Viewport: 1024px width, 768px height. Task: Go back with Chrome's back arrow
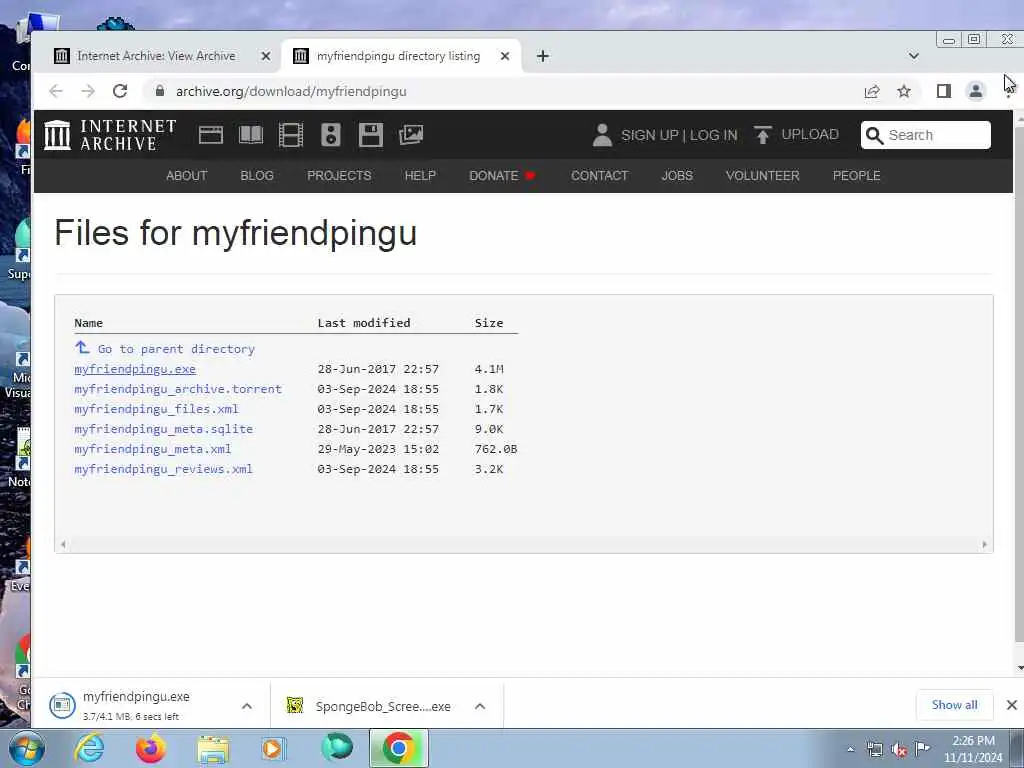(x=56, y=91)
